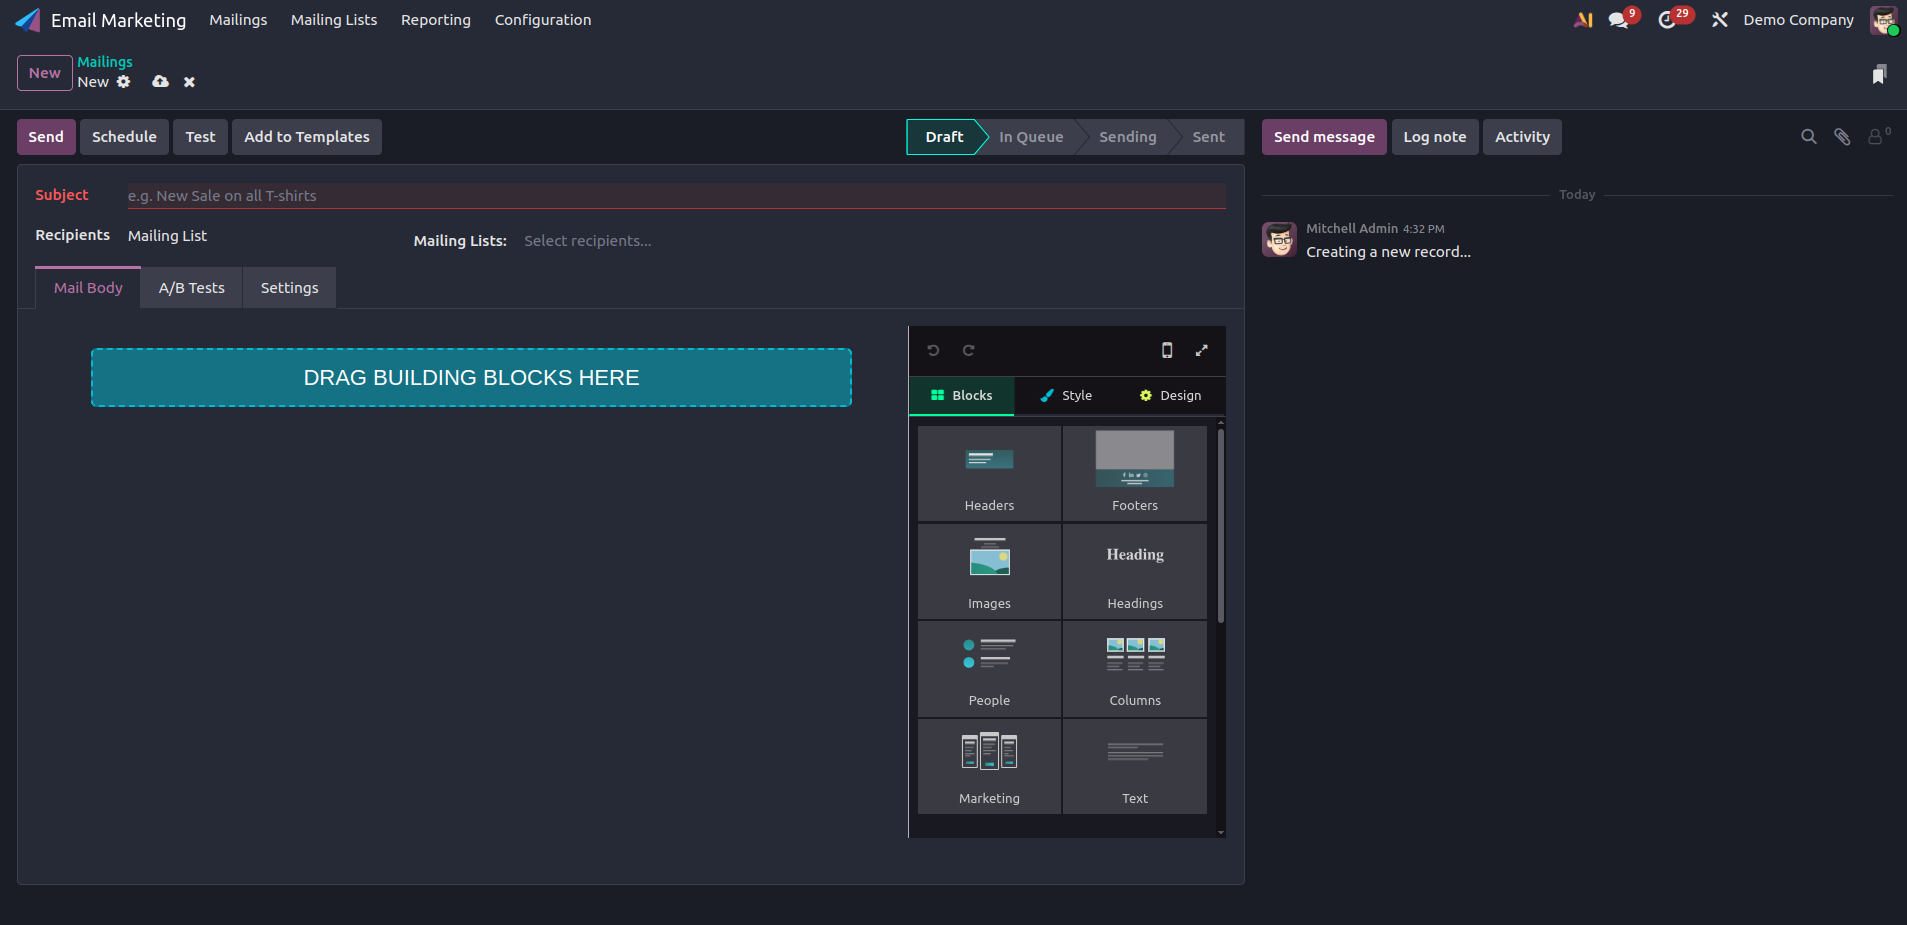Open the followers icon
Screen dimensions: 1907x925
point(1876,137)
